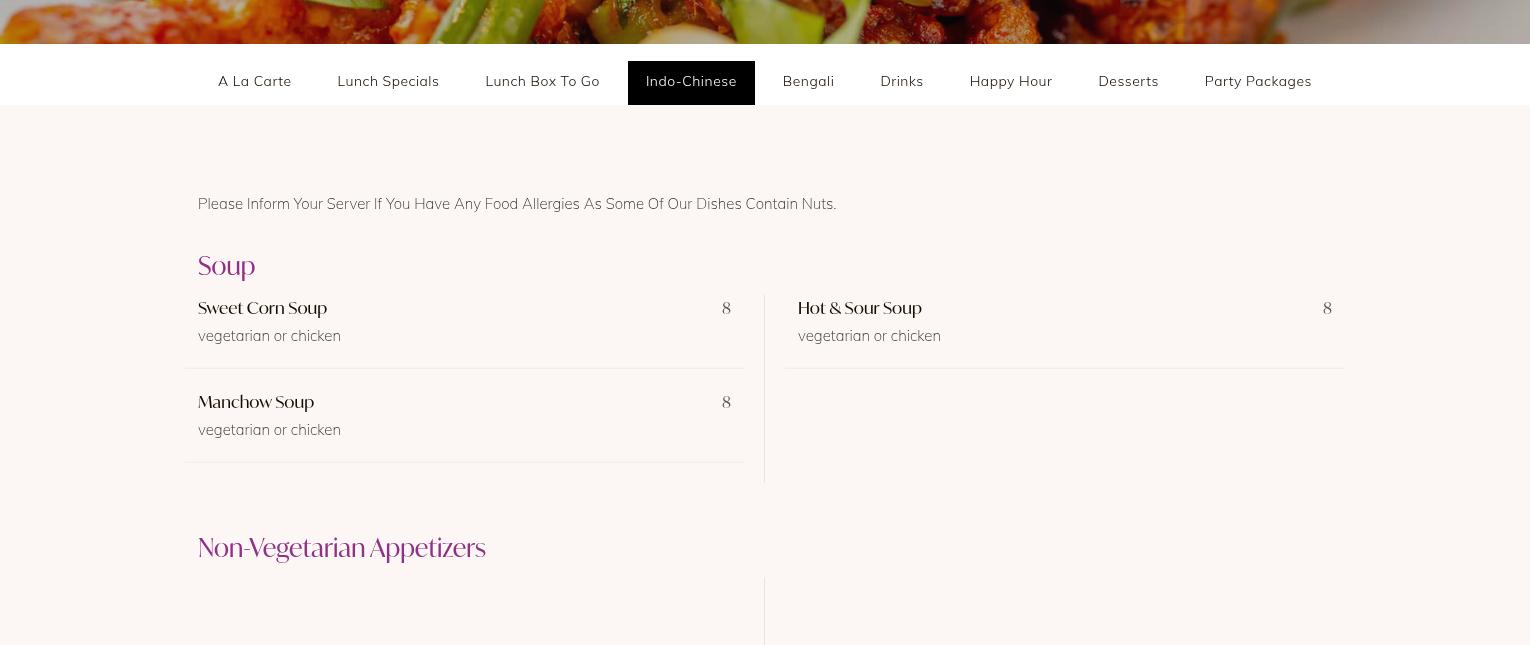
Task: Click the Sweet Corn Soup price 8
Action: [727, 308]
